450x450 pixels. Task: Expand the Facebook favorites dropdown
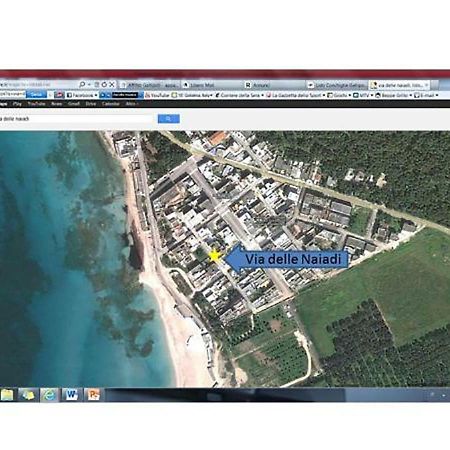tap(96, 95)
